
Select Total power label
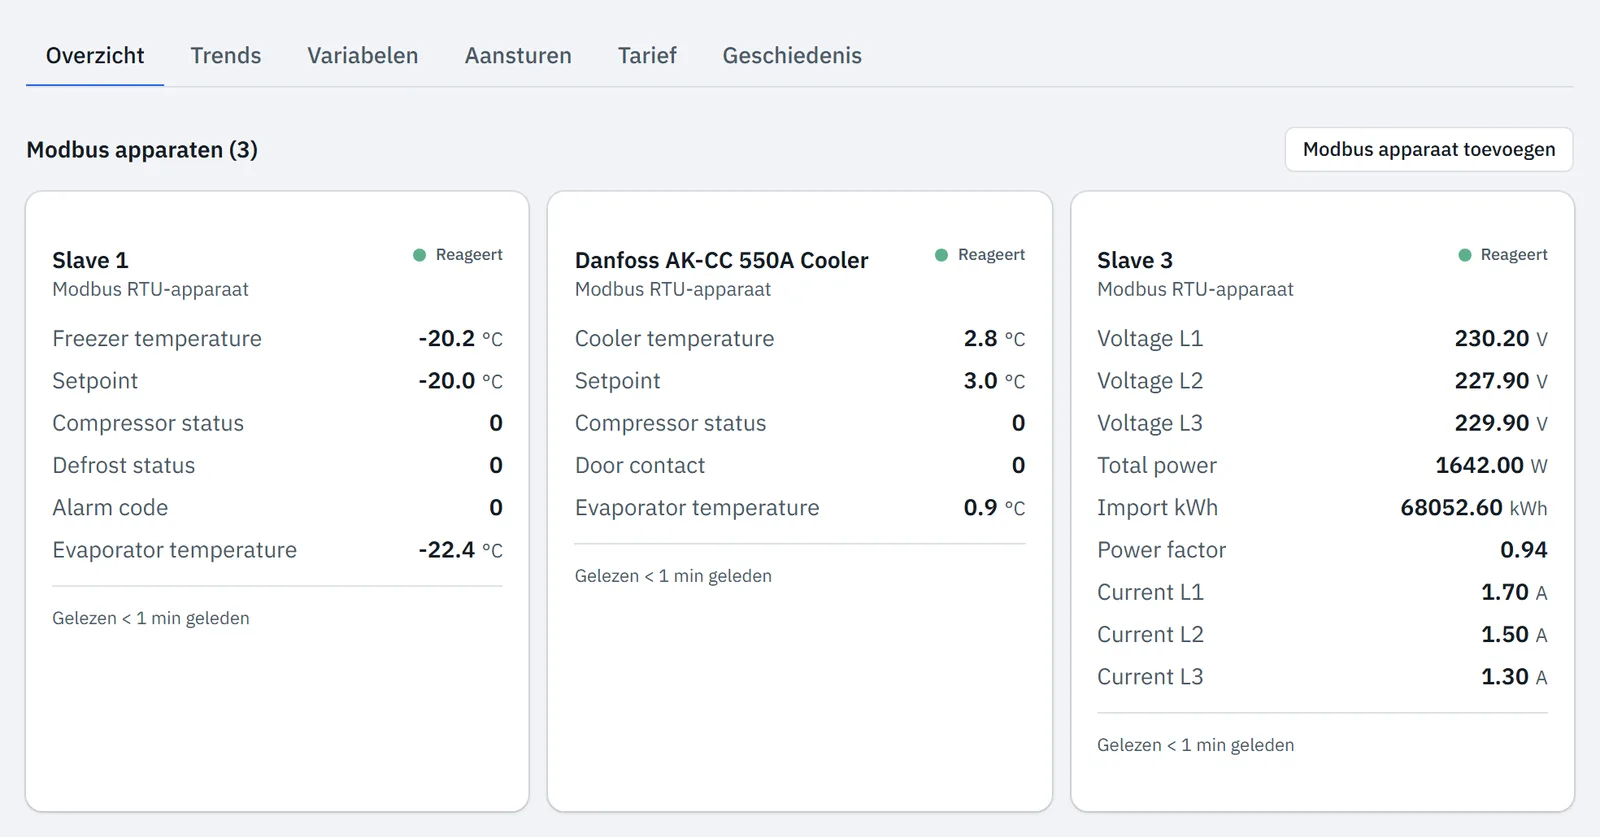tap(1157, 466)
